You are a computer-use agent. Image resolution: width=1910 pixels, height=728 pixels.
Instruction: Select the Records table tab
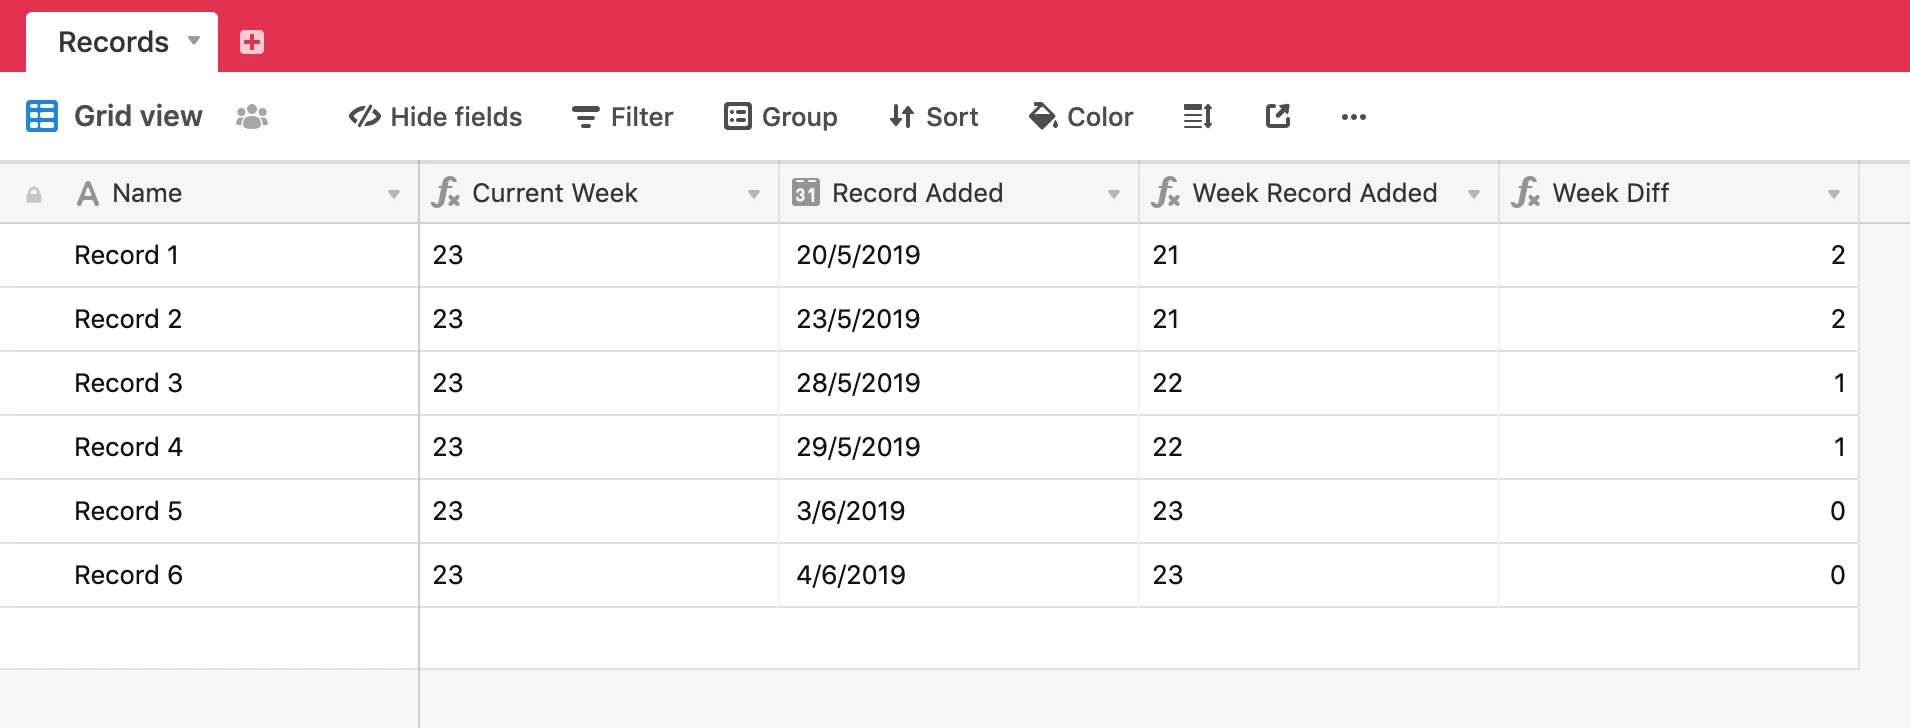click(114, 42)
